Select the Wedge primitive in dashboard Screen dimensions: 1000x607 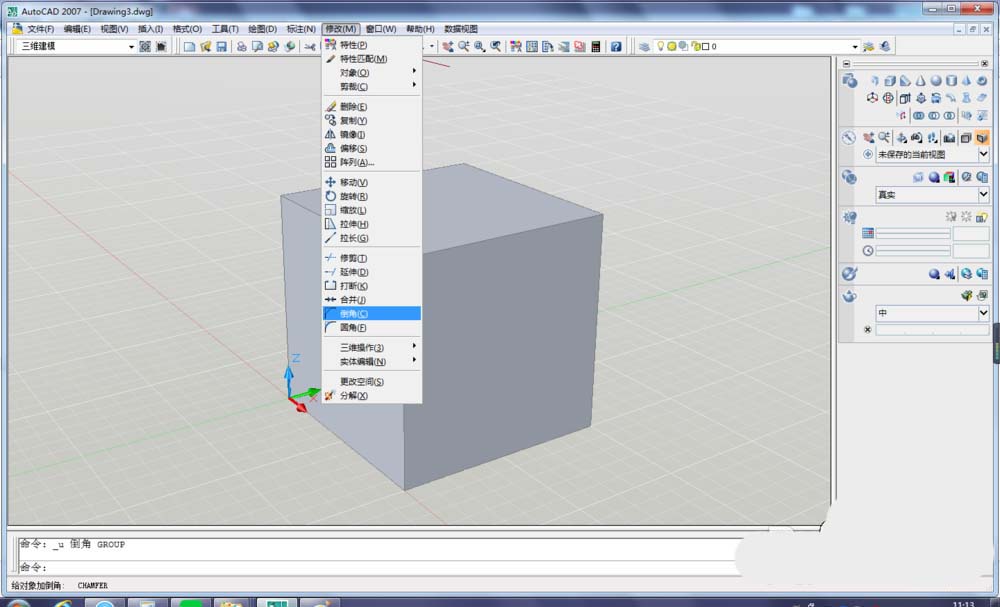tap(905, 81)
